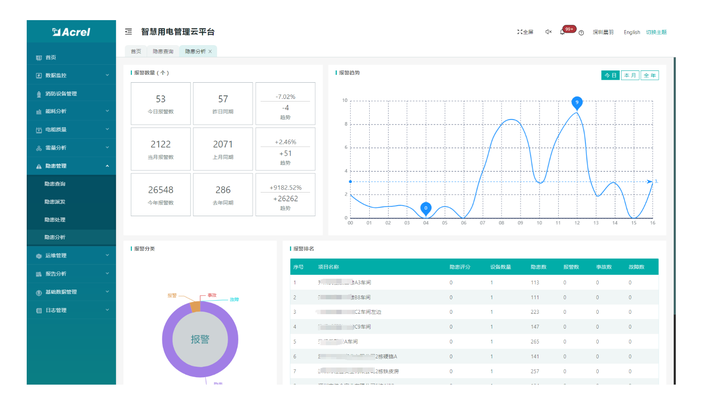Expand the 基础数据管理 menu chevron
This screenshot has width=720, height=403.
(107, 292)
